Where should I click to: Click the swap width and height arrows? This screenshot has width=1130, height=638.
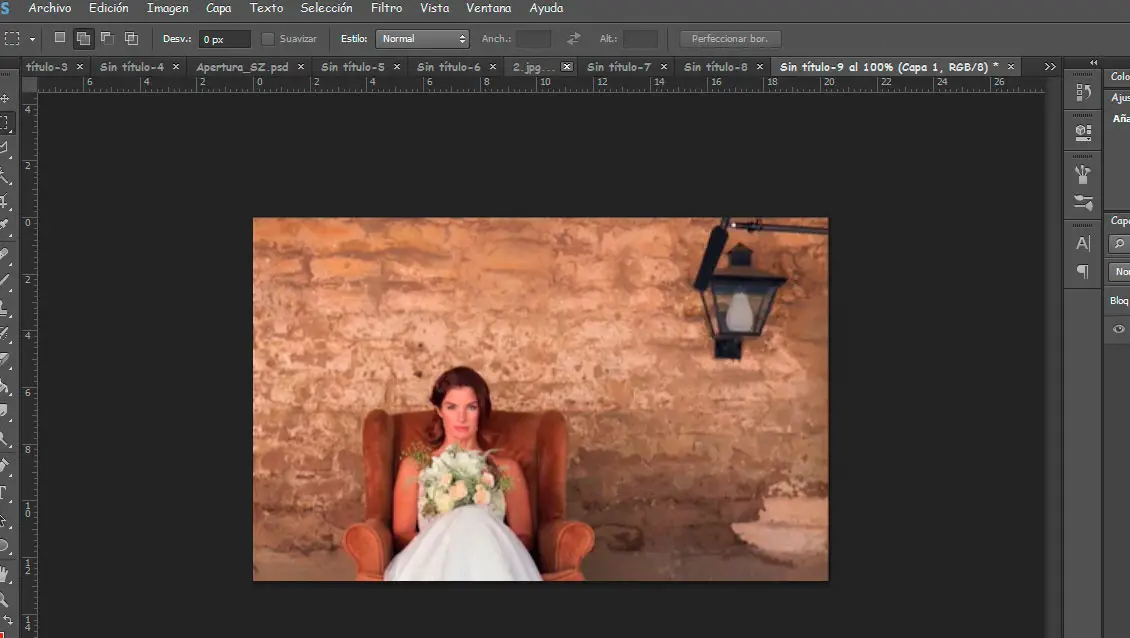pos(573,39)
